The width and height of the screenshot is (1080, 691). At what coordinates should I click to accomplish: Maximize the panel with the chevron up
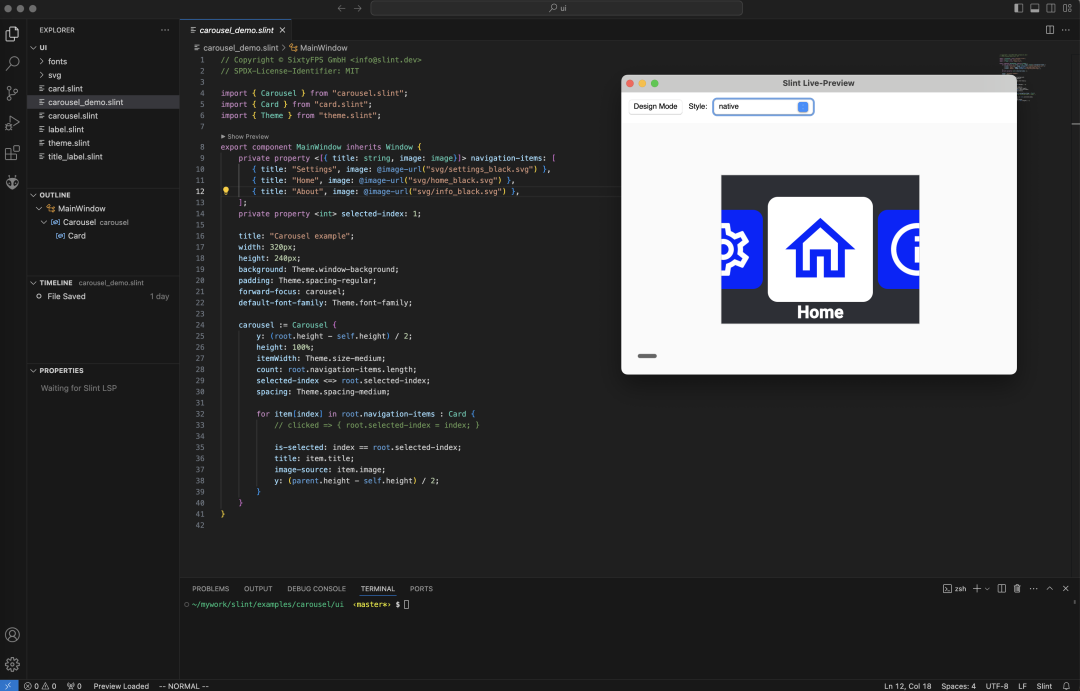pyautogui.click(x=1050, y=588)
